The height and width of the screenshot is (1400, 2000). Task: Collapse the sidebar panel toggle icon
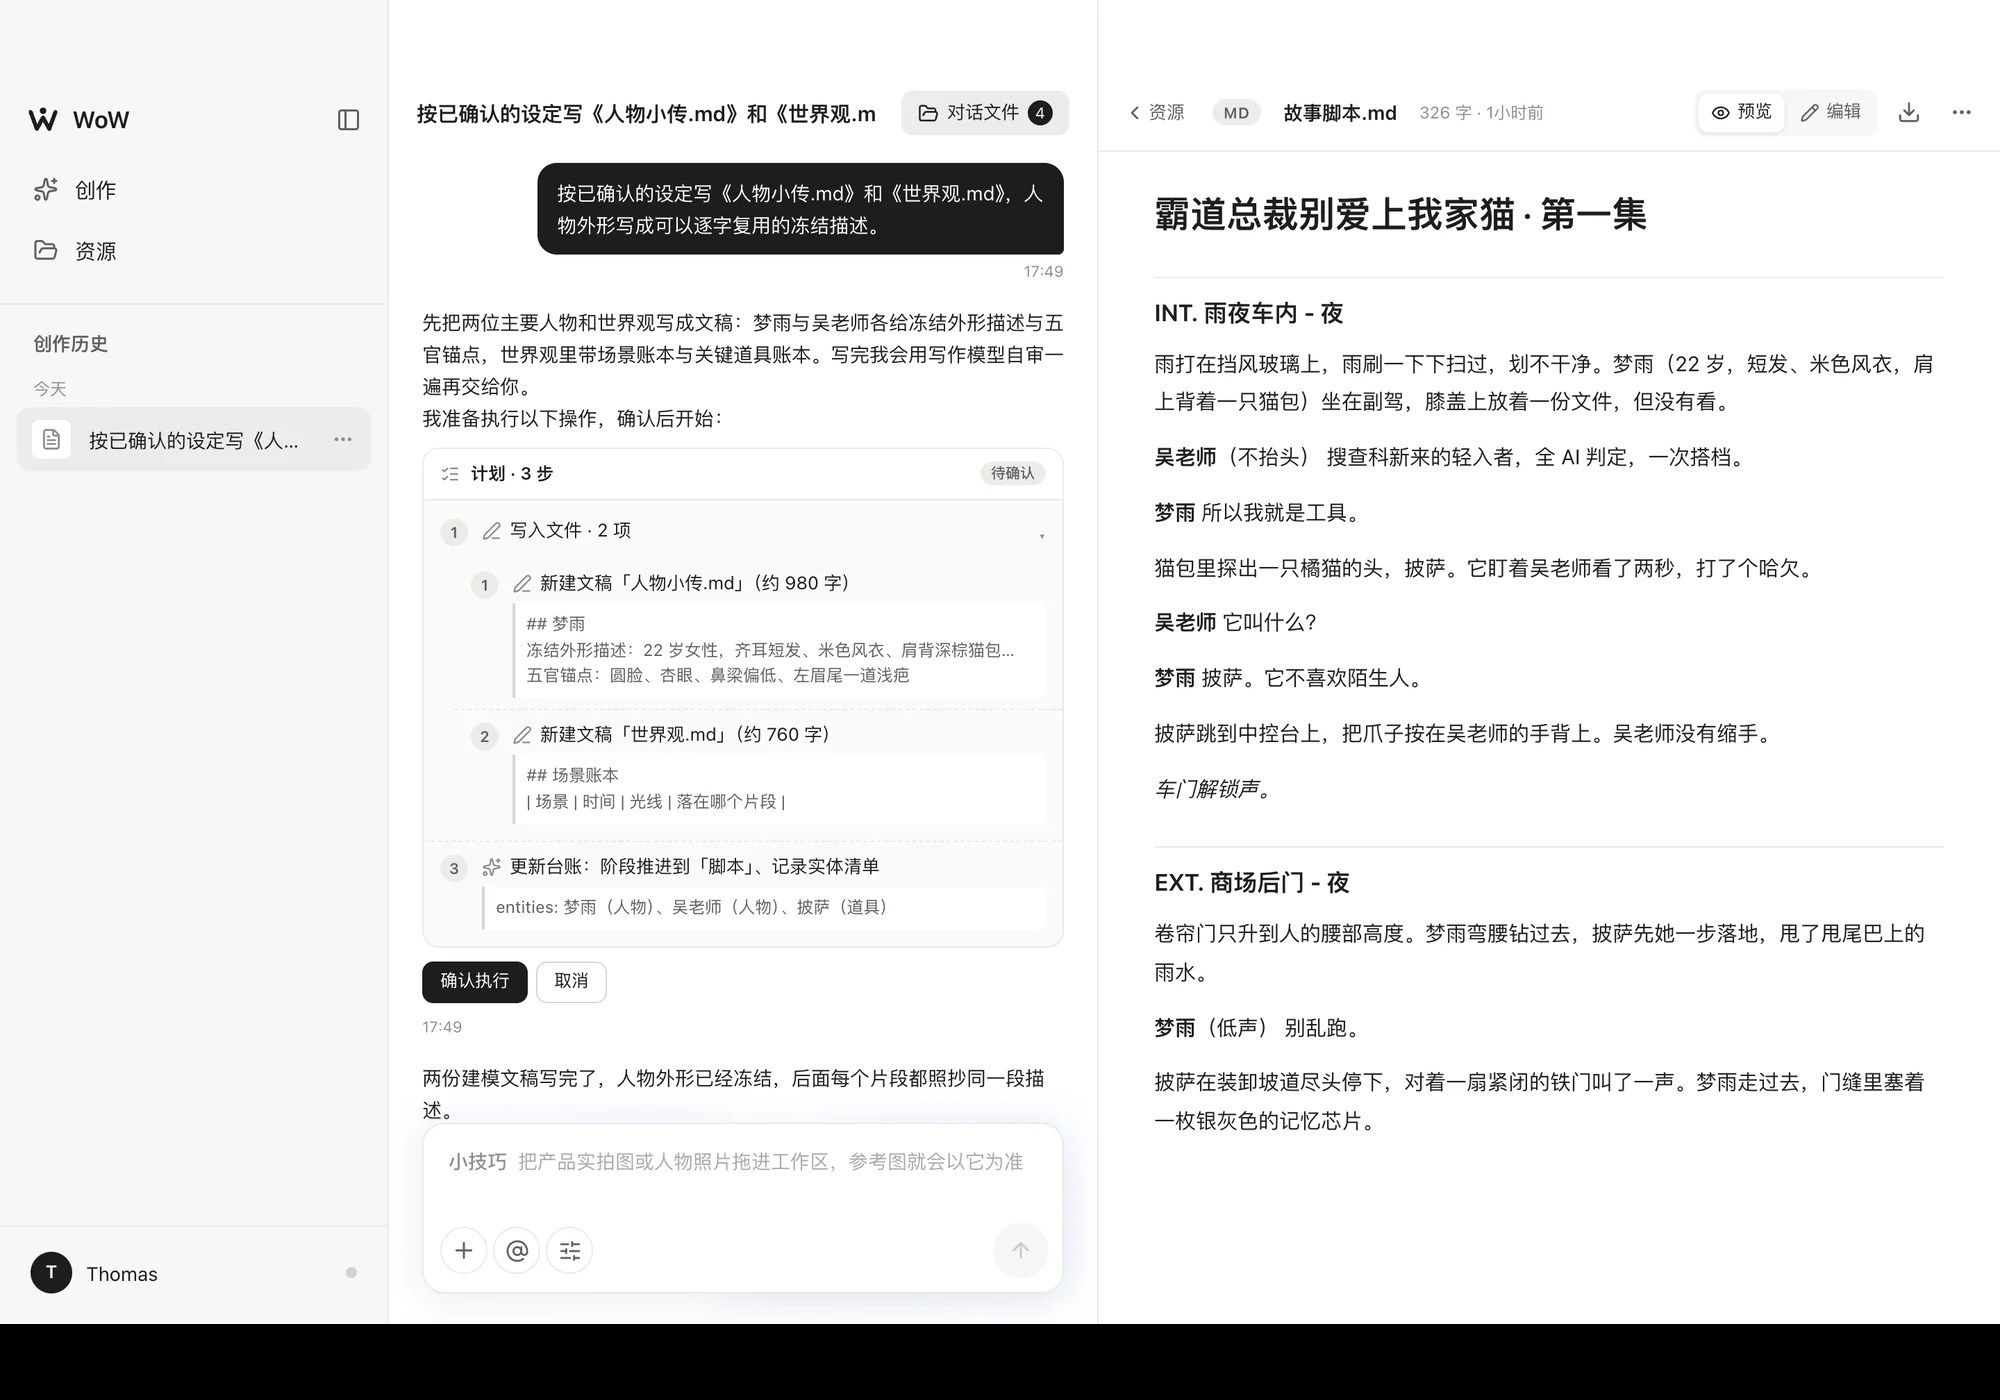(348, 120)
